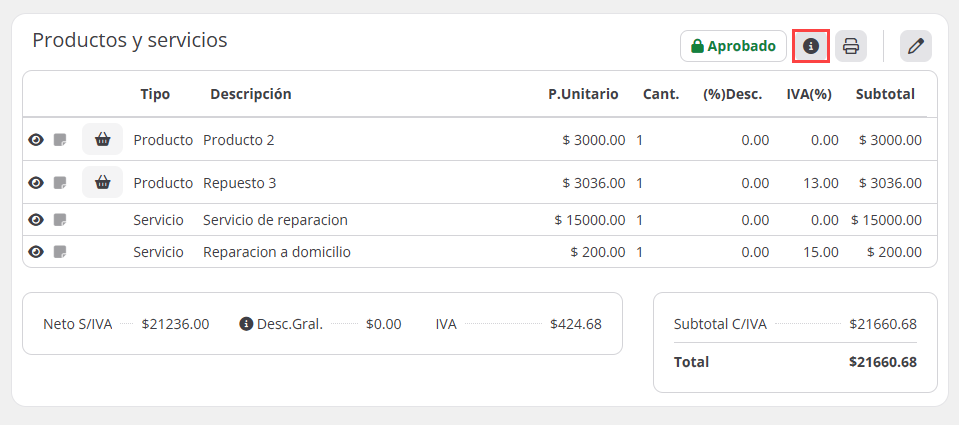Select the Reparacion a domicilio row description
Image resolution: width=959 pixels, height=425 pixels.
[277, 252]
